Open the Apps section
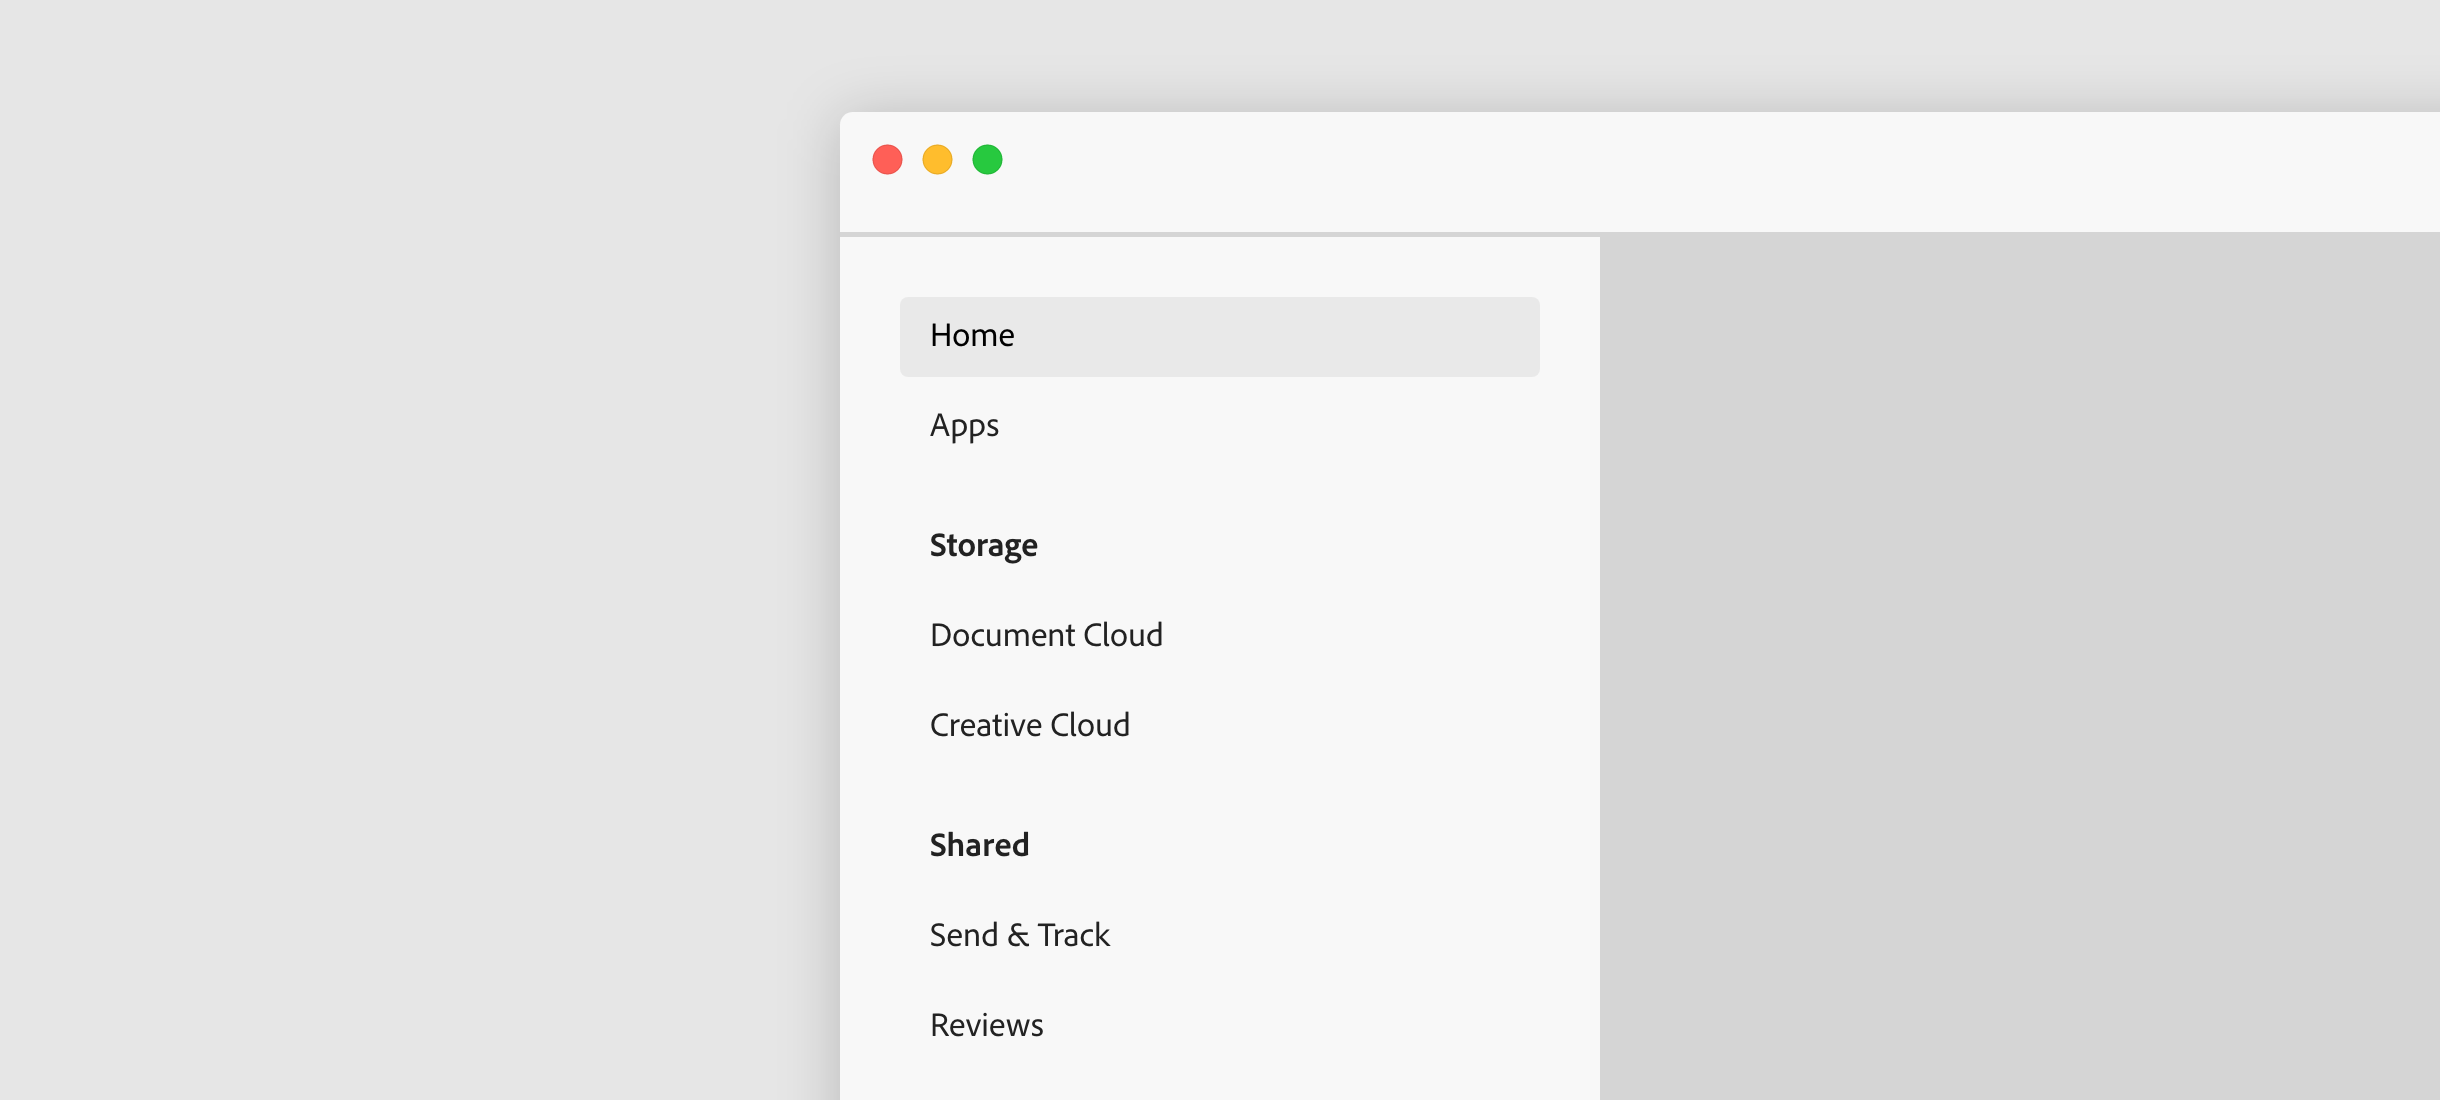The height and width of the screenshot is (1100, 2440). click(964, 426)
